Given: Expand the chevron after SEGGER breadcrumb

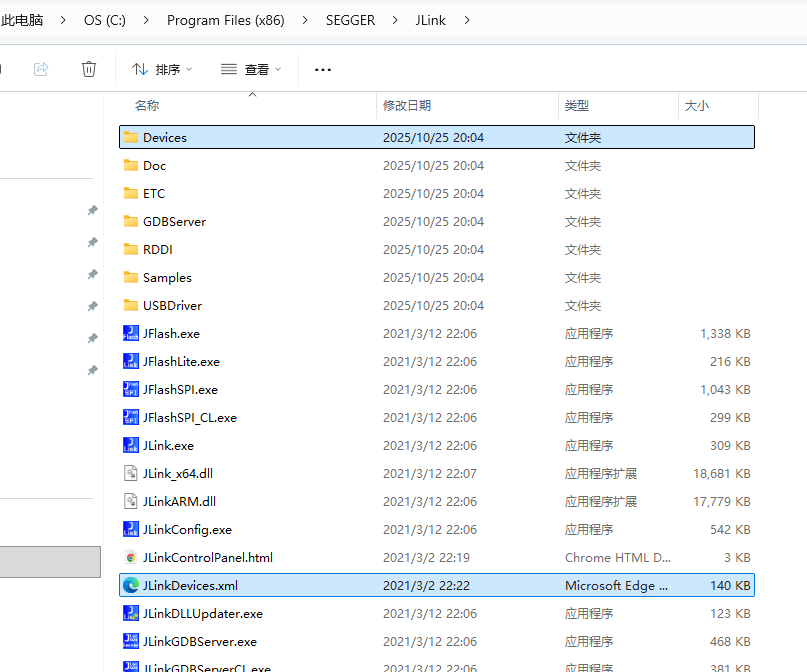Looking at the screenshot, I should point(395,20).
